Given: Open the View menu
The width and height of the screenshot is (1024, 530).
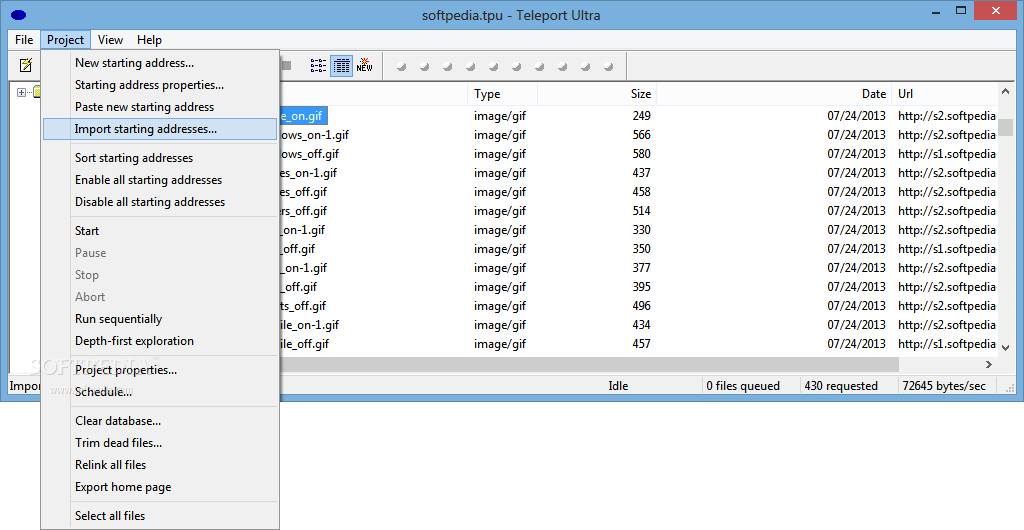Looking at the screenshot, I should (110, 40).
